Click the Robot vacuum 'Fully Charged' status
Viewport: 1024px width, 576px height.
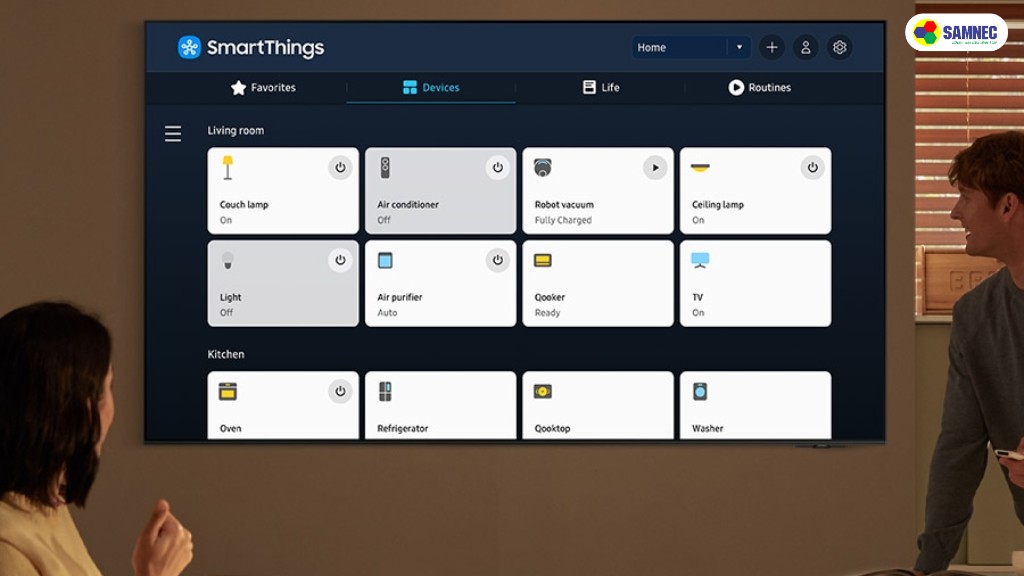point(563,220)
